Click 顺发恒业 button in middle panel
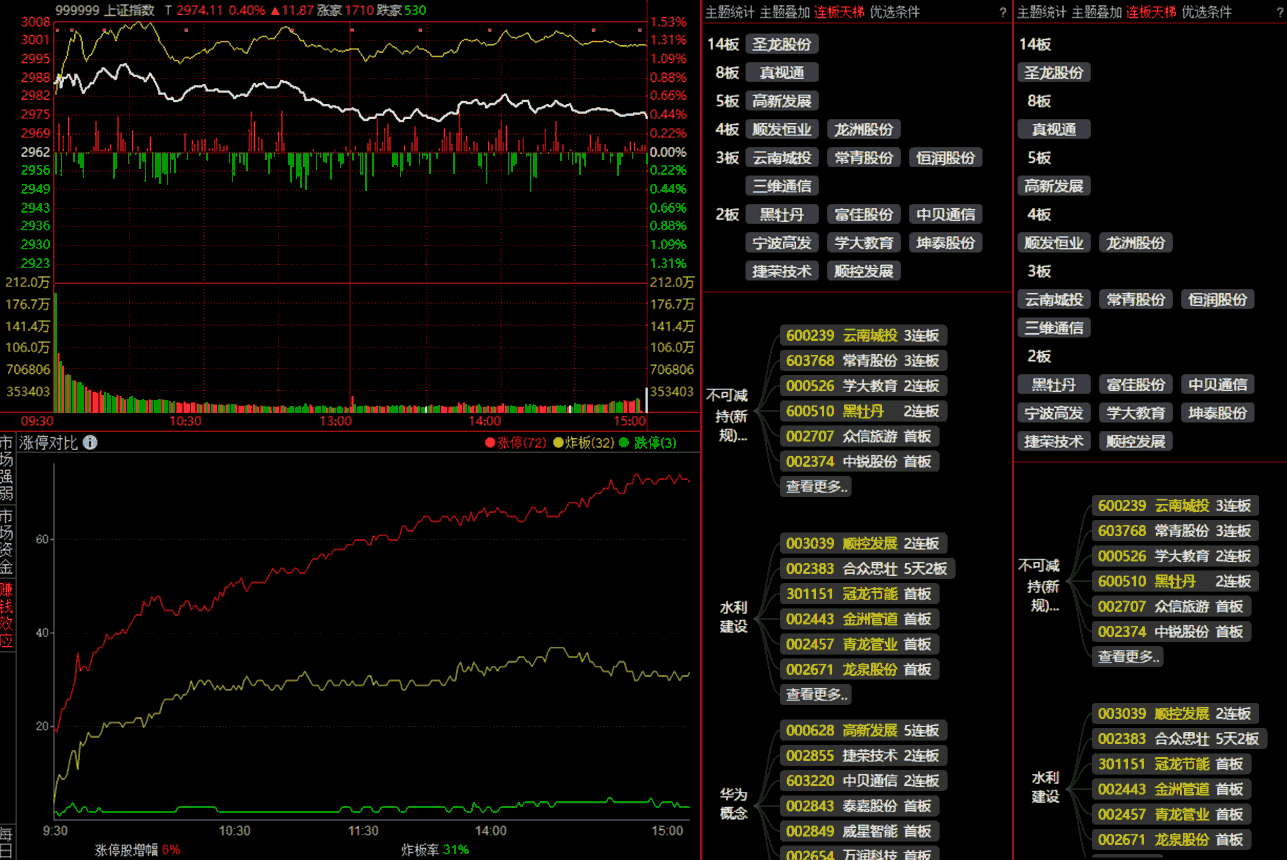 click(782, 129)
